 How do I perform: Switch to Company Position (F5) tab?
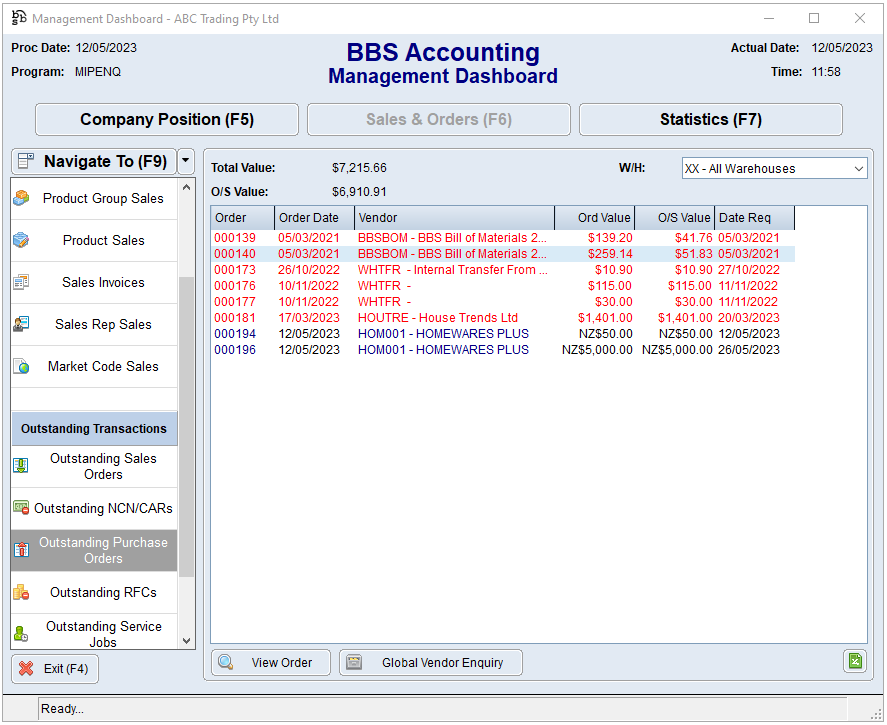click(x=167, y=120)
